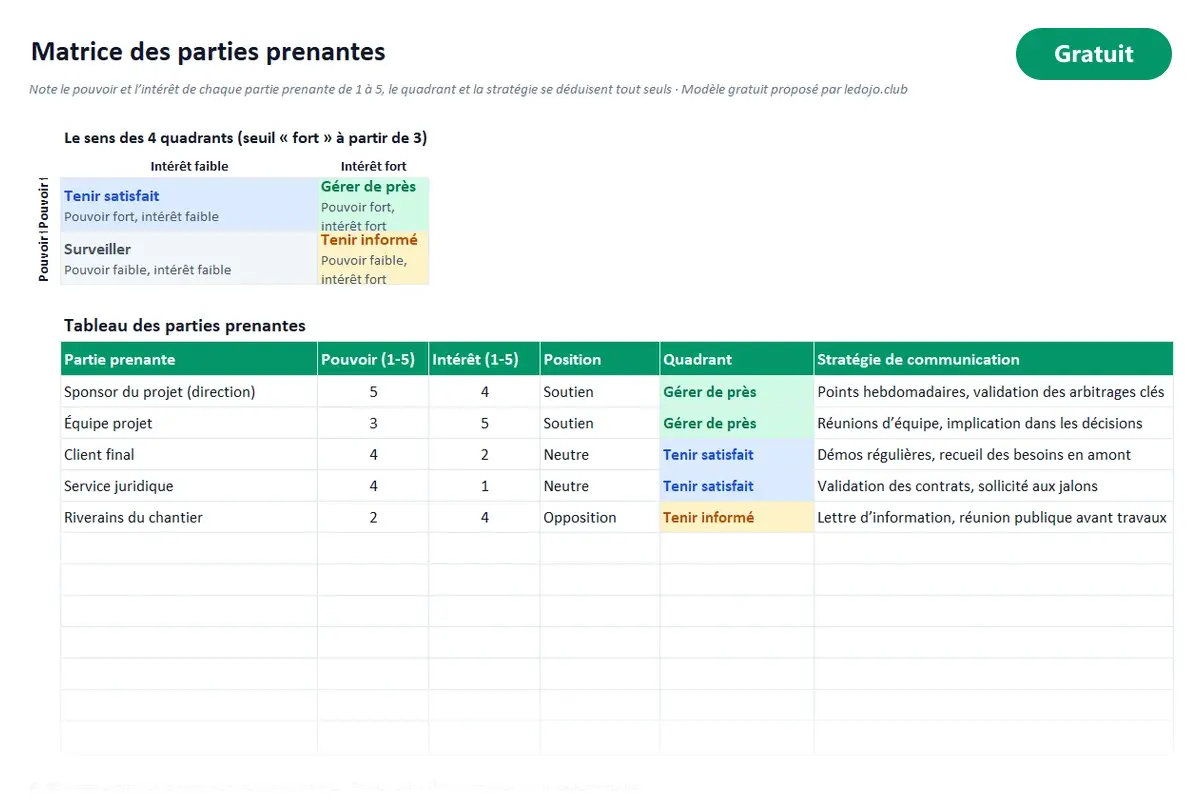
Task: Select the 'Tenir satisfait' quadrant legend cell
Action: [189, 205]
